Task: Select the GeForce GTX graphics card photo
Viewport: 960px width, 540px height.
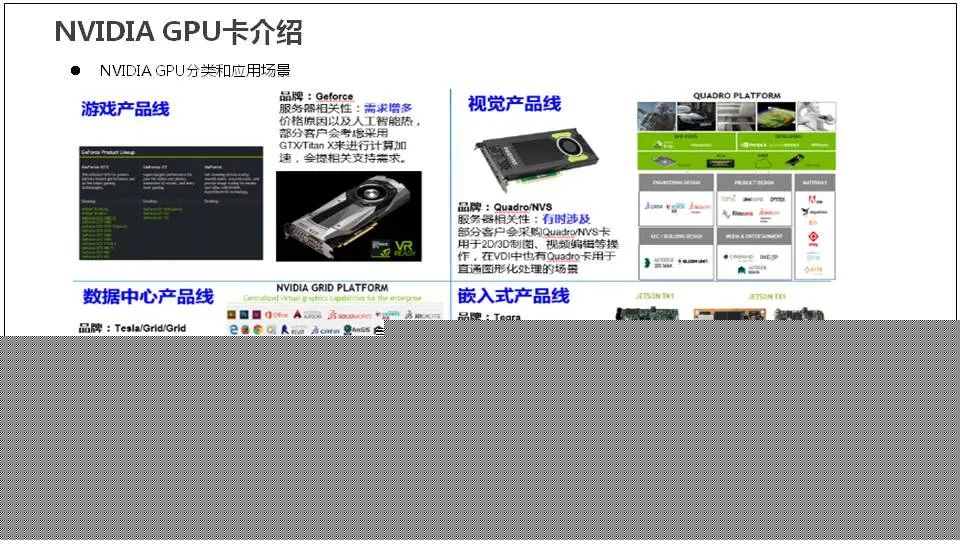Action: [x=349, y=217]
